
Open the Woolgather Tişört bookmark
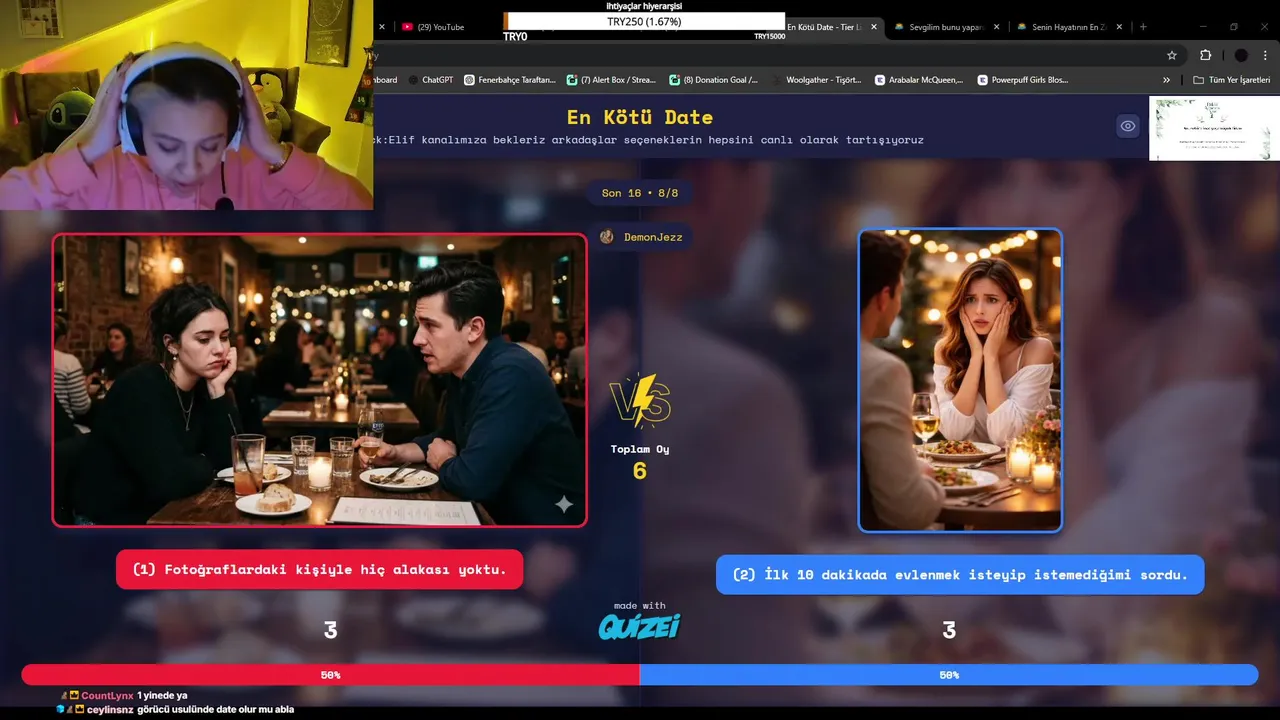point(816,80)
